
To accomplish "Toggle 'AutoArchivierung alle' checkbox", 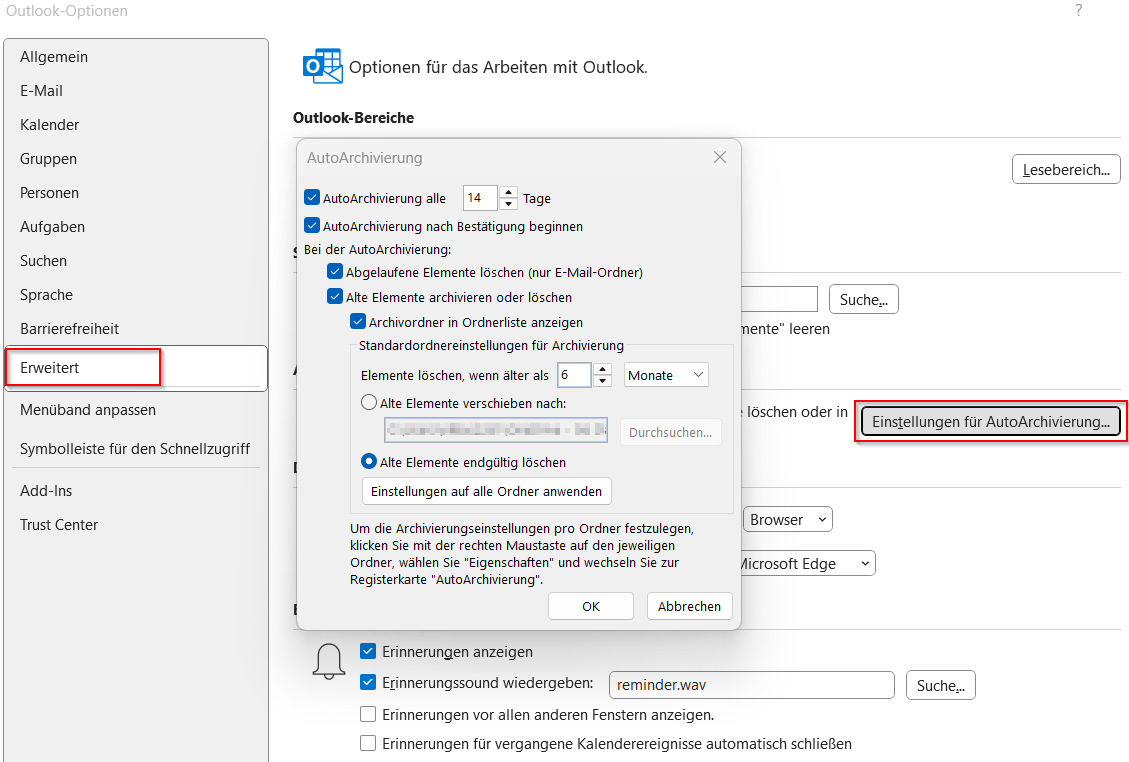I will pos(312,197).
